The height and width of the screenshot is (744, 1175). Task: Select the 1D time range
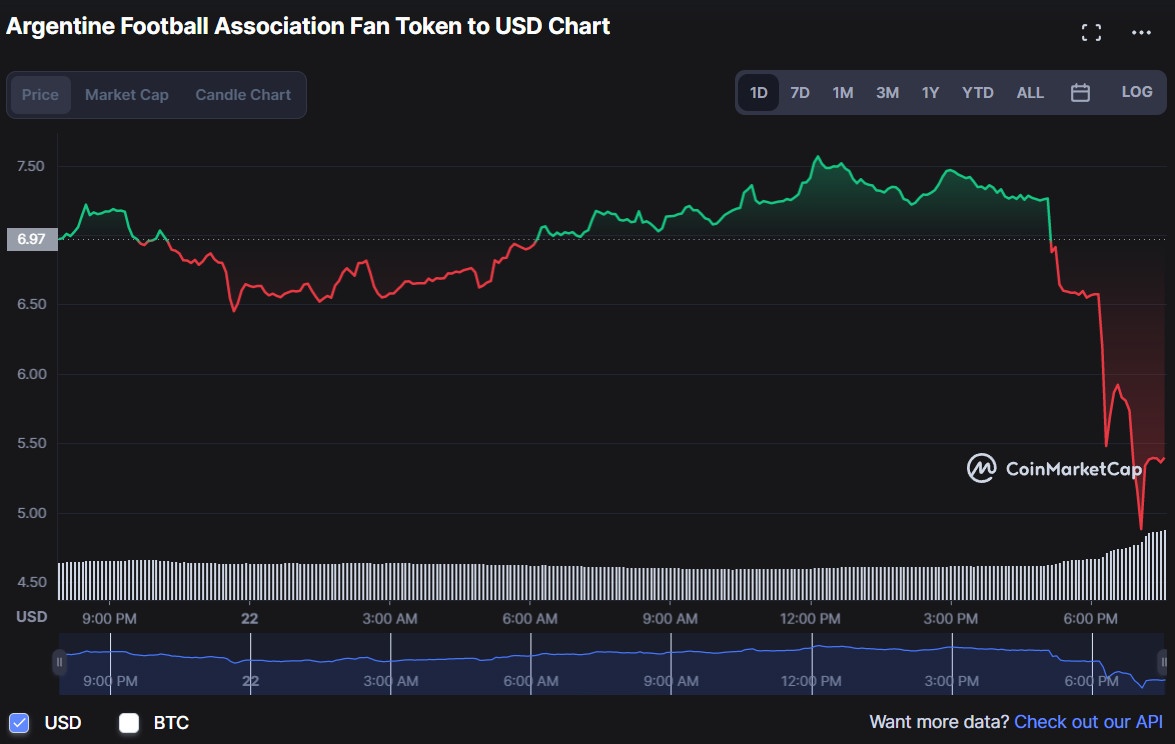pos(759,93)
